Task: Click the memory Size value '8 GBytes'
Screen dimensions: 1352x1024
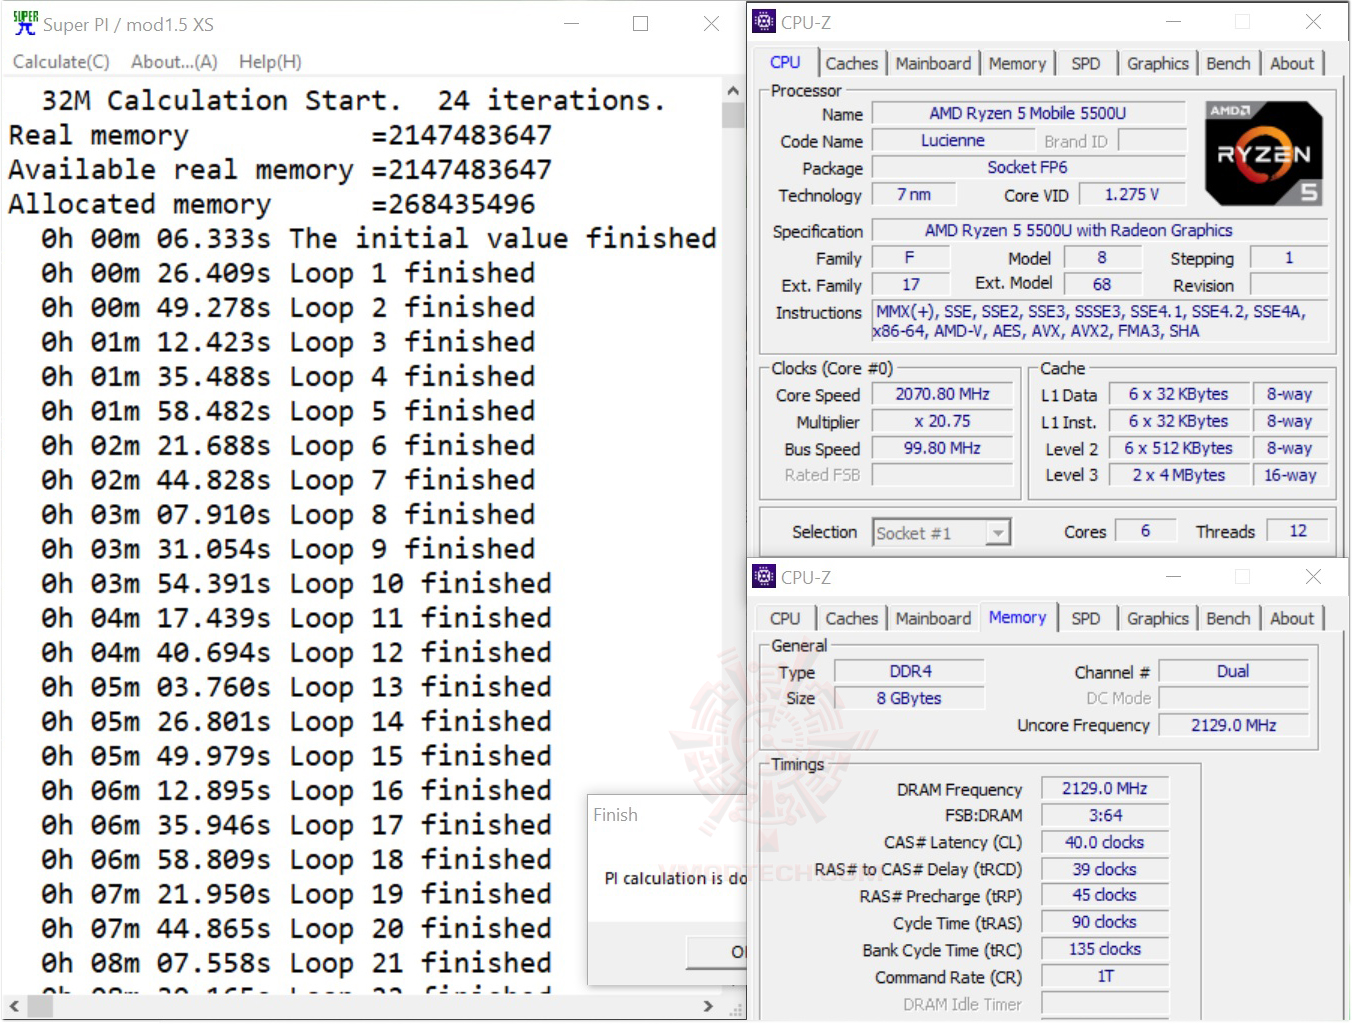Action: click(x=910, y=698)
